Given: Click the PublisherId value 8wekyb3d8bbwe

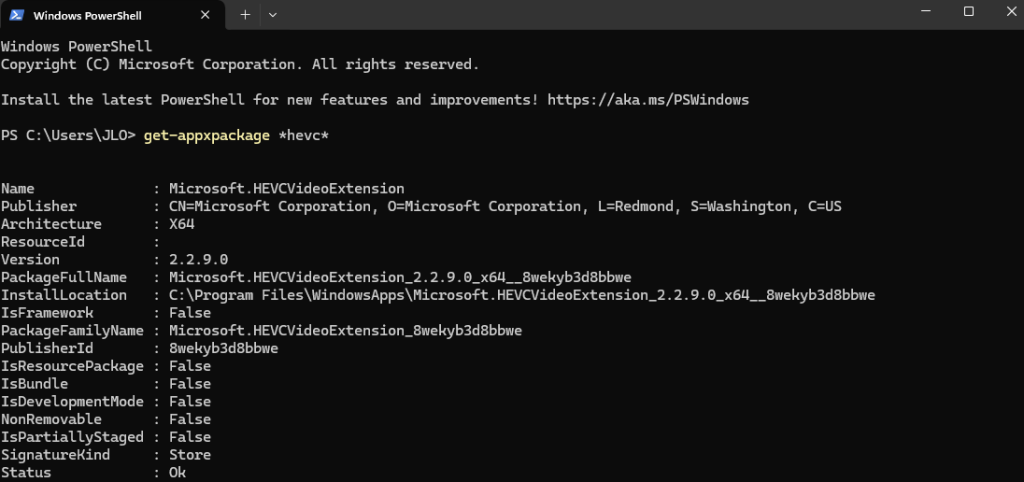Looking at the screenshot, I should pyautogui.click(x=223, y=348).
